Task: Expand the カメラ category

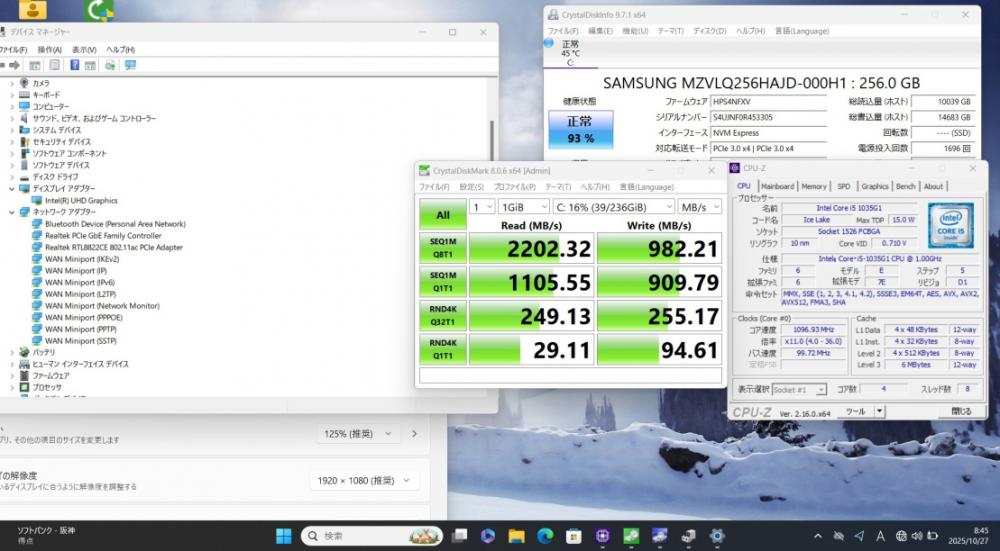Action: 11,83
